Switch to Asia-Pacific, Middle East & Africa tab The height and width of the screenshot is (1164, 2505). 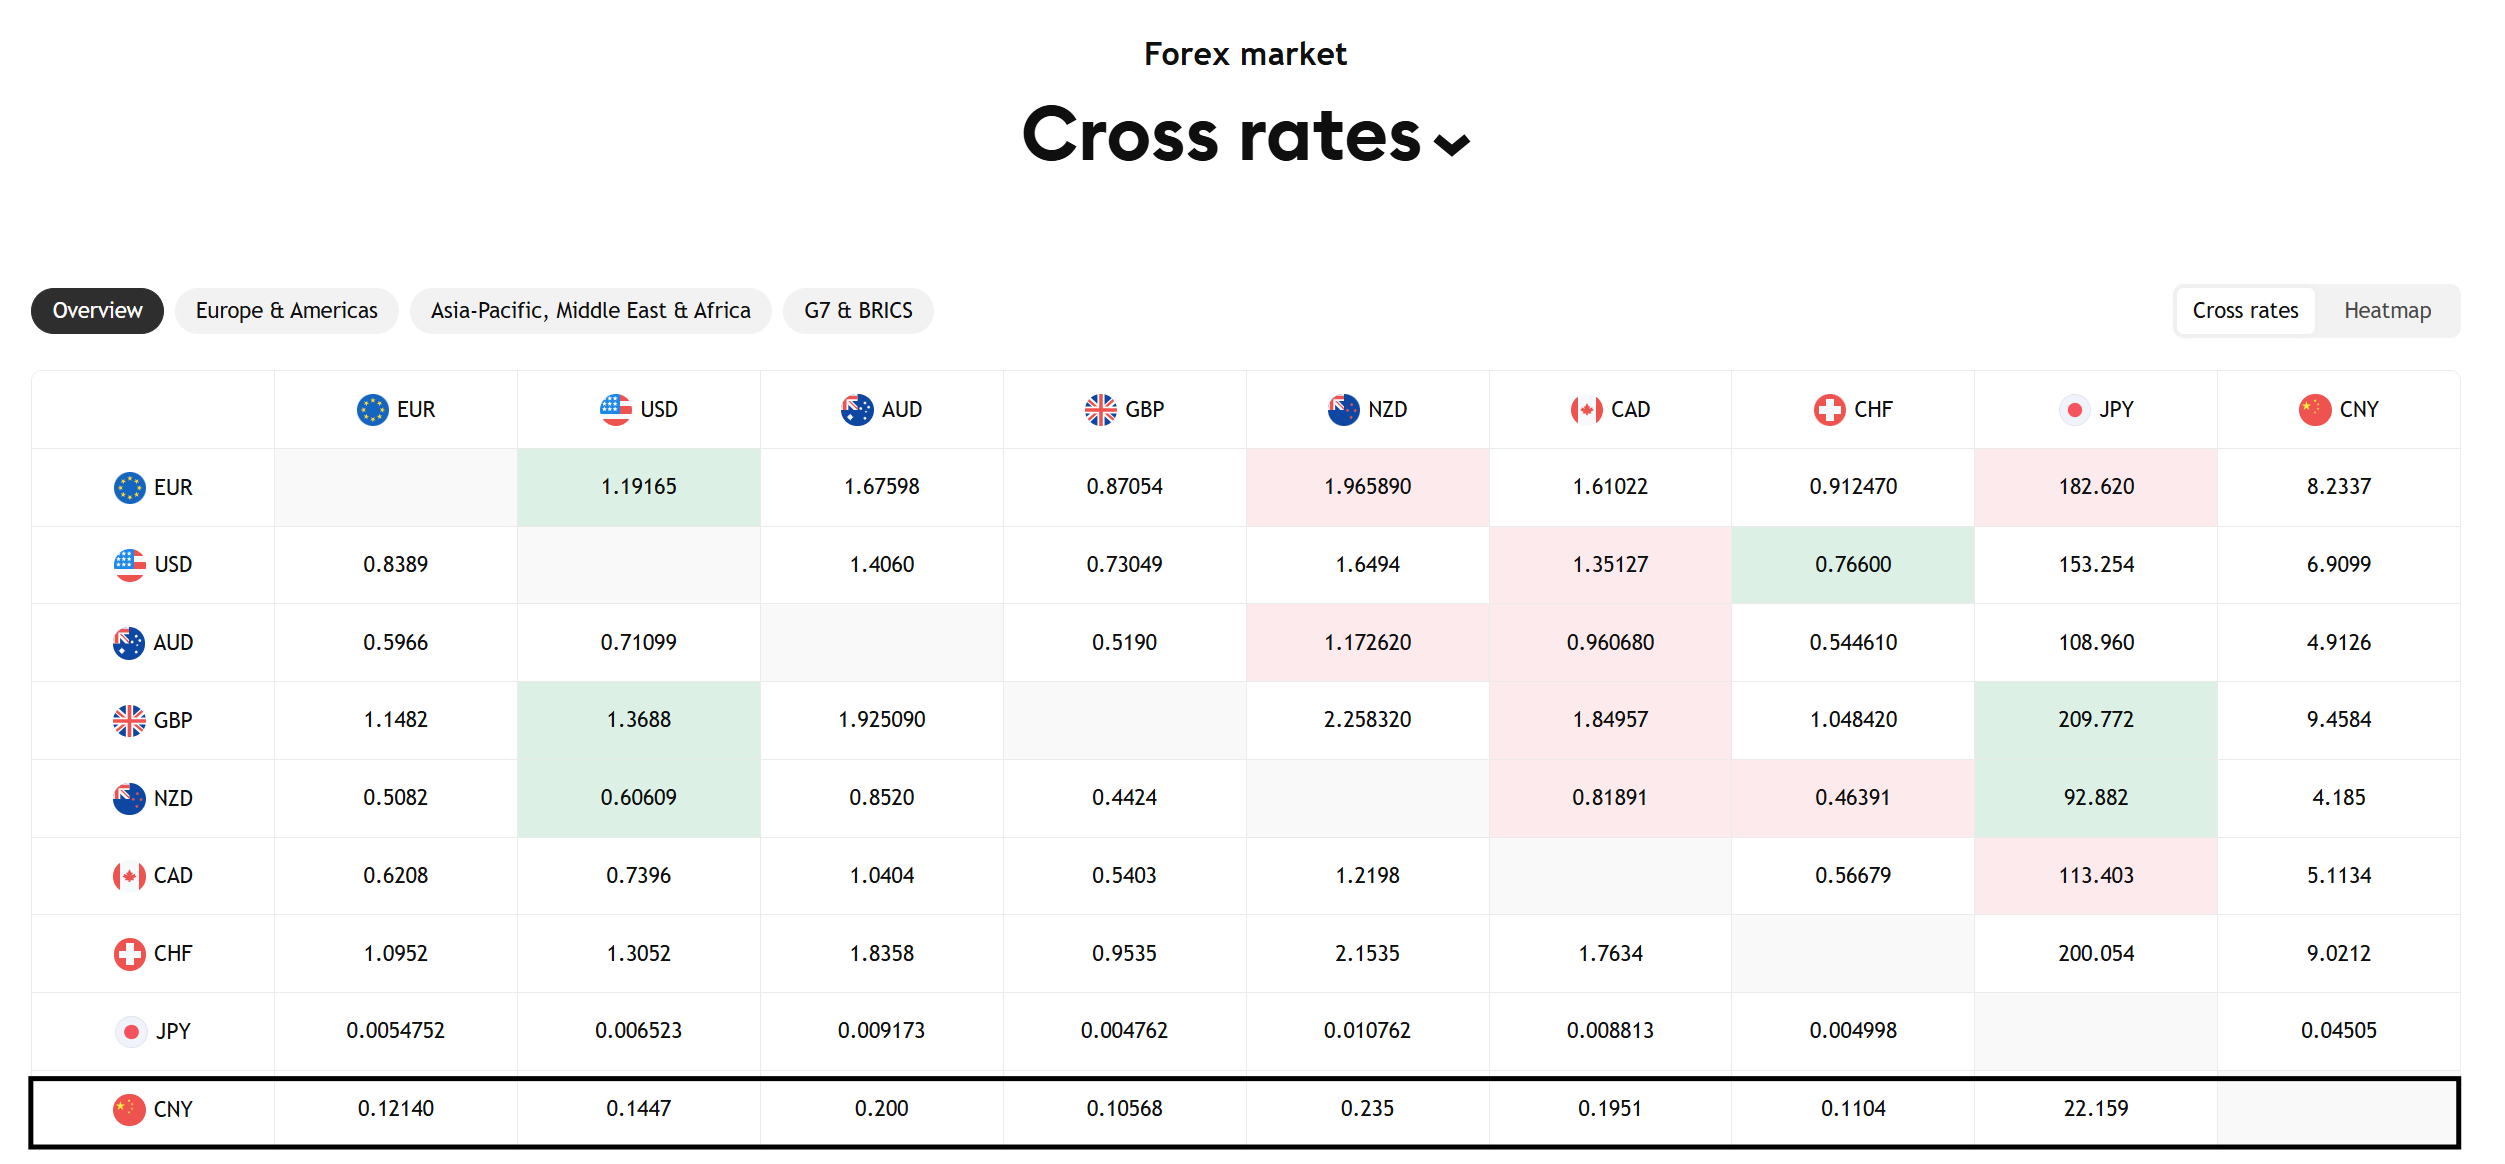click(590, 311)
